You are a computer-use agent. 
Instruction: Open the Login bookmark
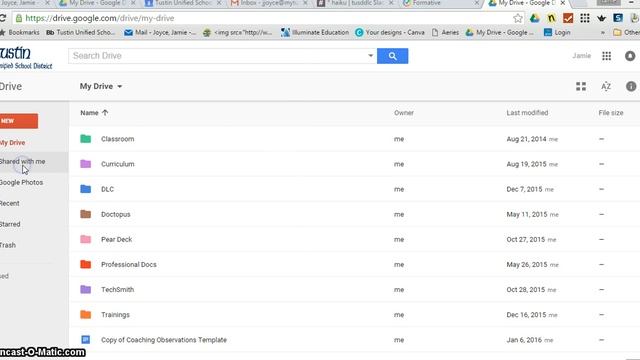(x=557, y=32)
